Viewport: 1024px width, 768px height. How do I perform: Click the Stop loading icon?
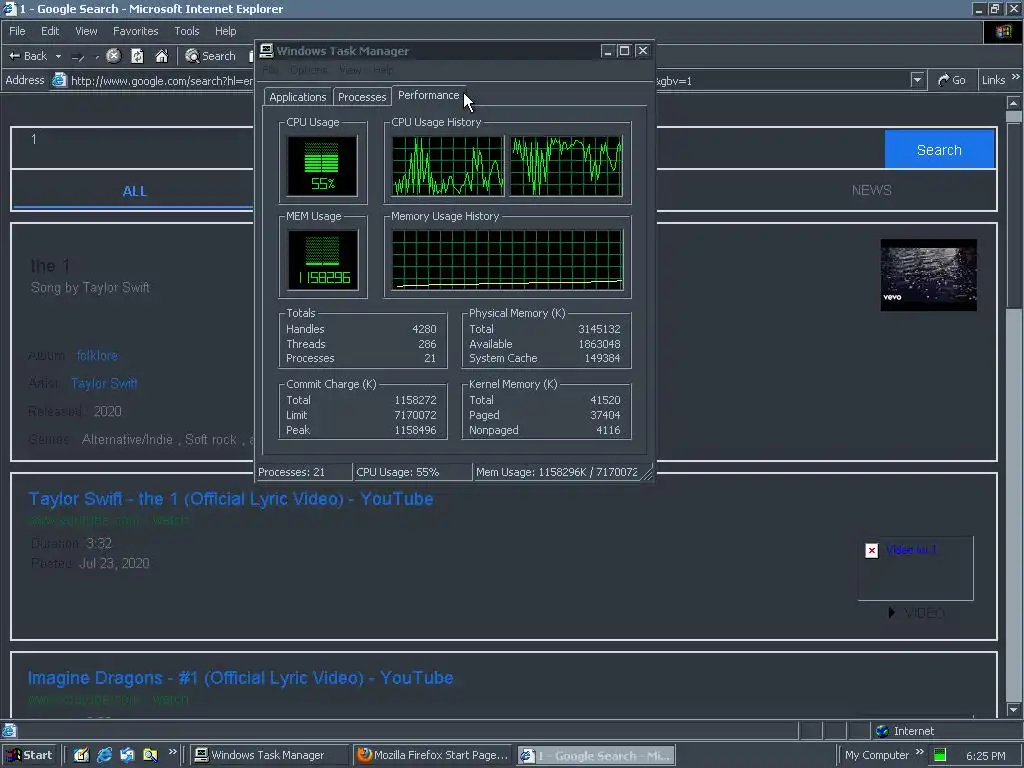click(x=114, y=56)
